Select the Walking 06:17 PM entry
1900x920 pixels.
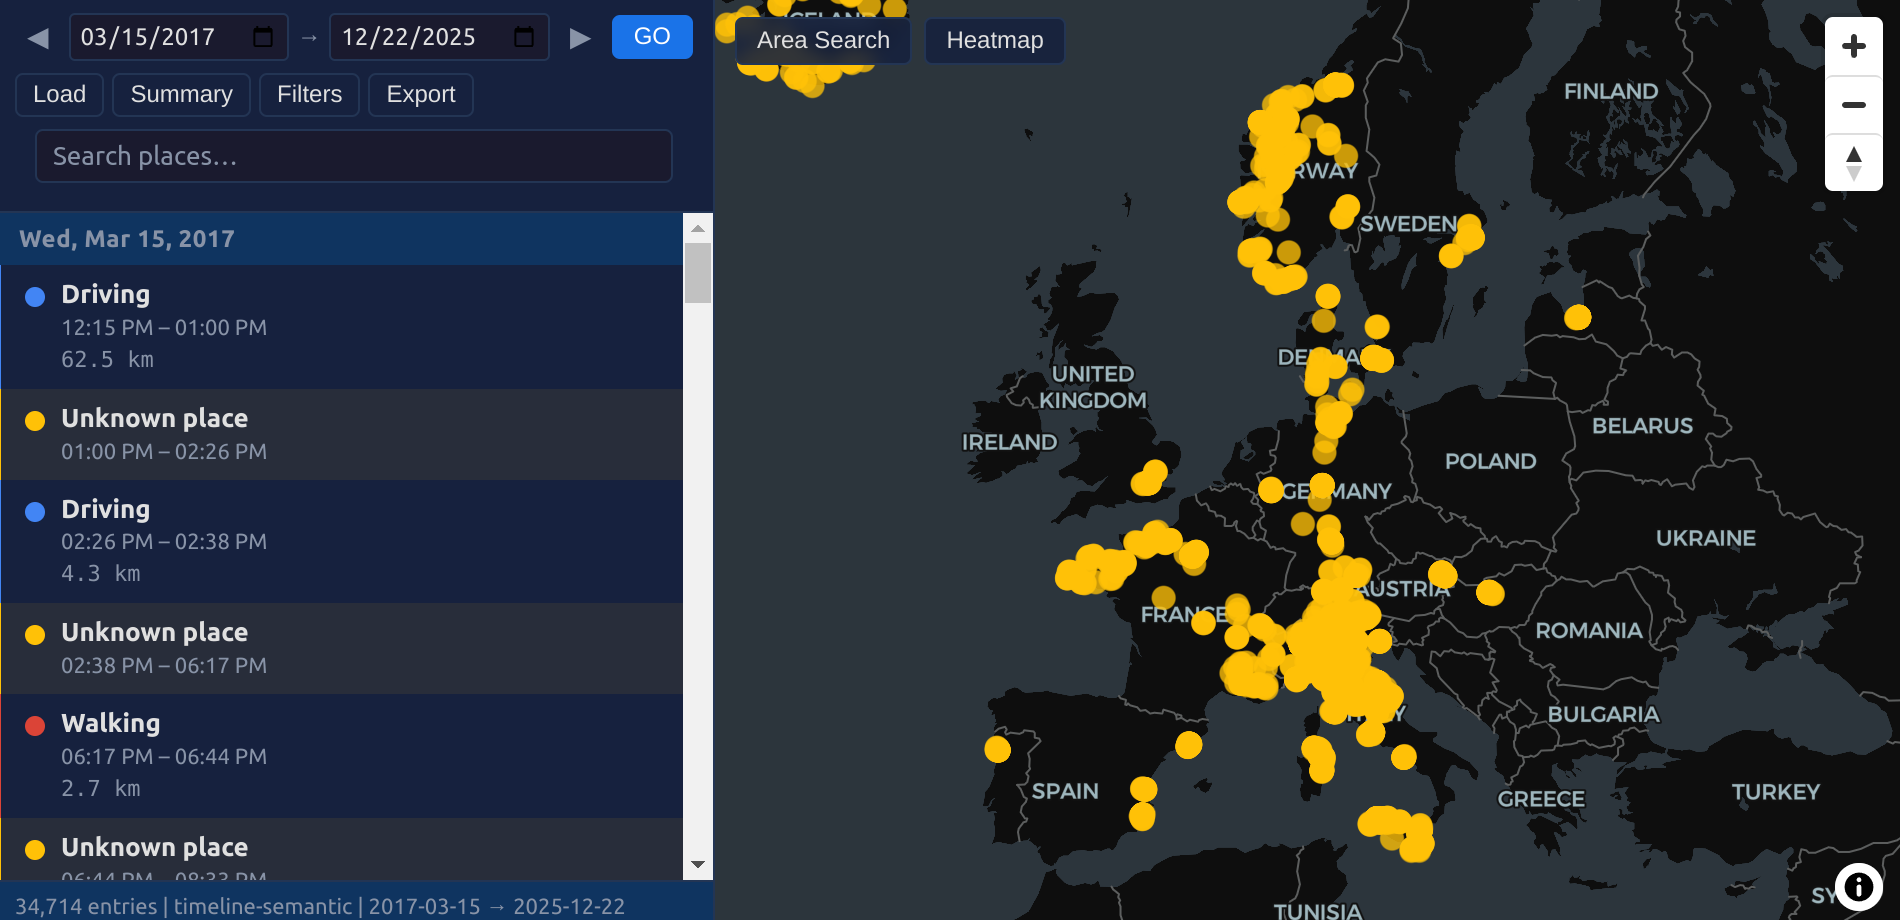(x=342, y=756)
